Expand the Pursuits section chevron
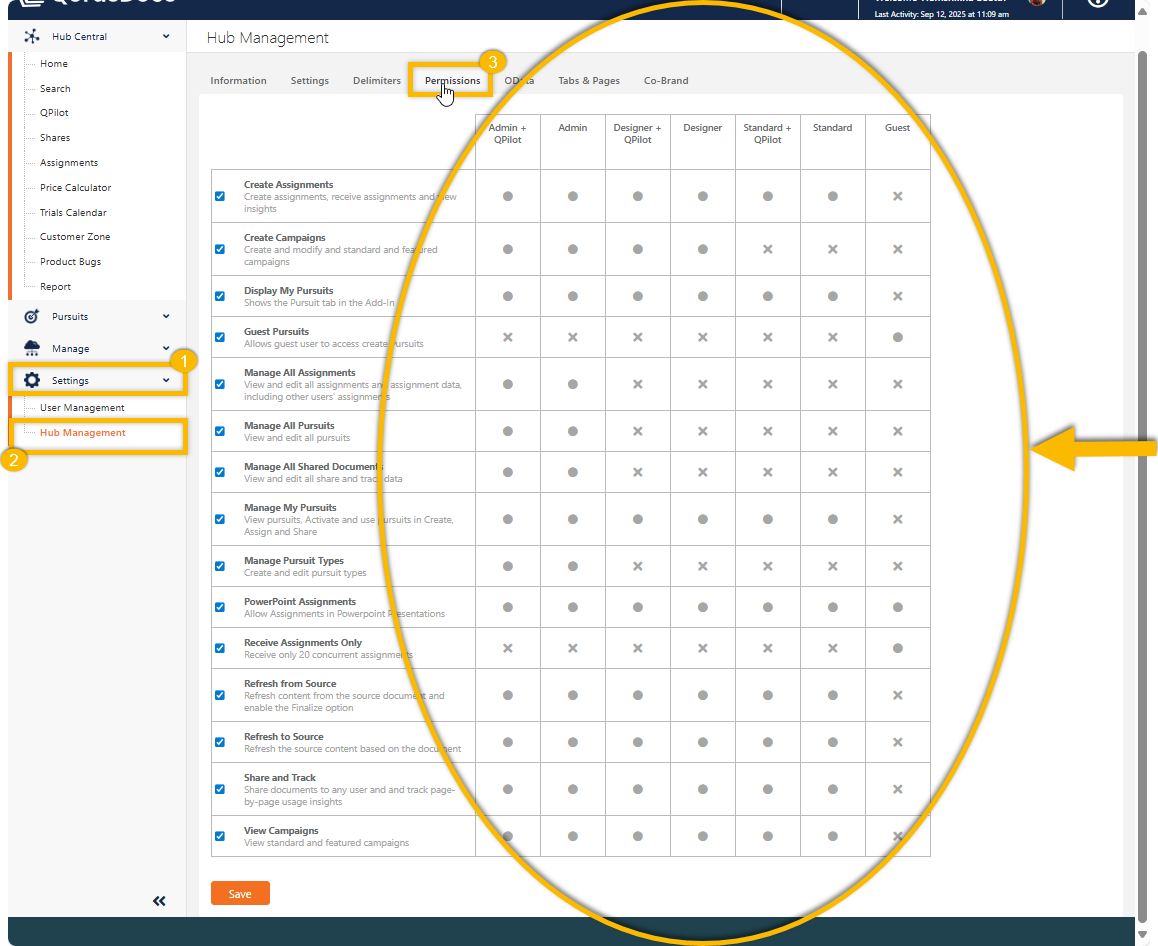1158x946 pixels. (x=166, y=317)
